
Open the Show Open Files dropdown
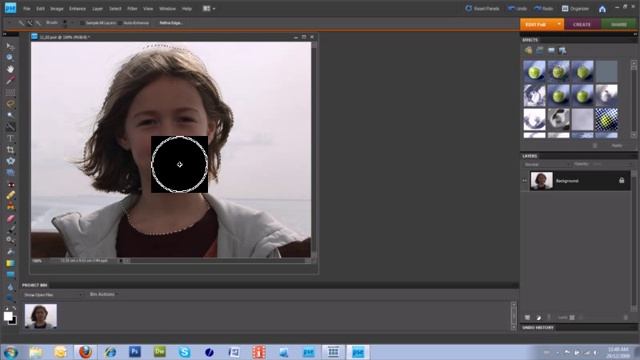pyautogui.click(x=52, y=294)
